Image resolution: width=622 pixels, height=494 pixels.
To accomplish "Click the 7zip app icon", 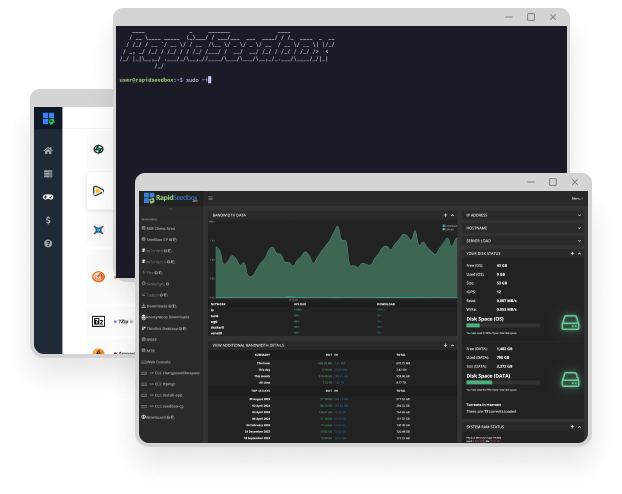I will (99, 322).
